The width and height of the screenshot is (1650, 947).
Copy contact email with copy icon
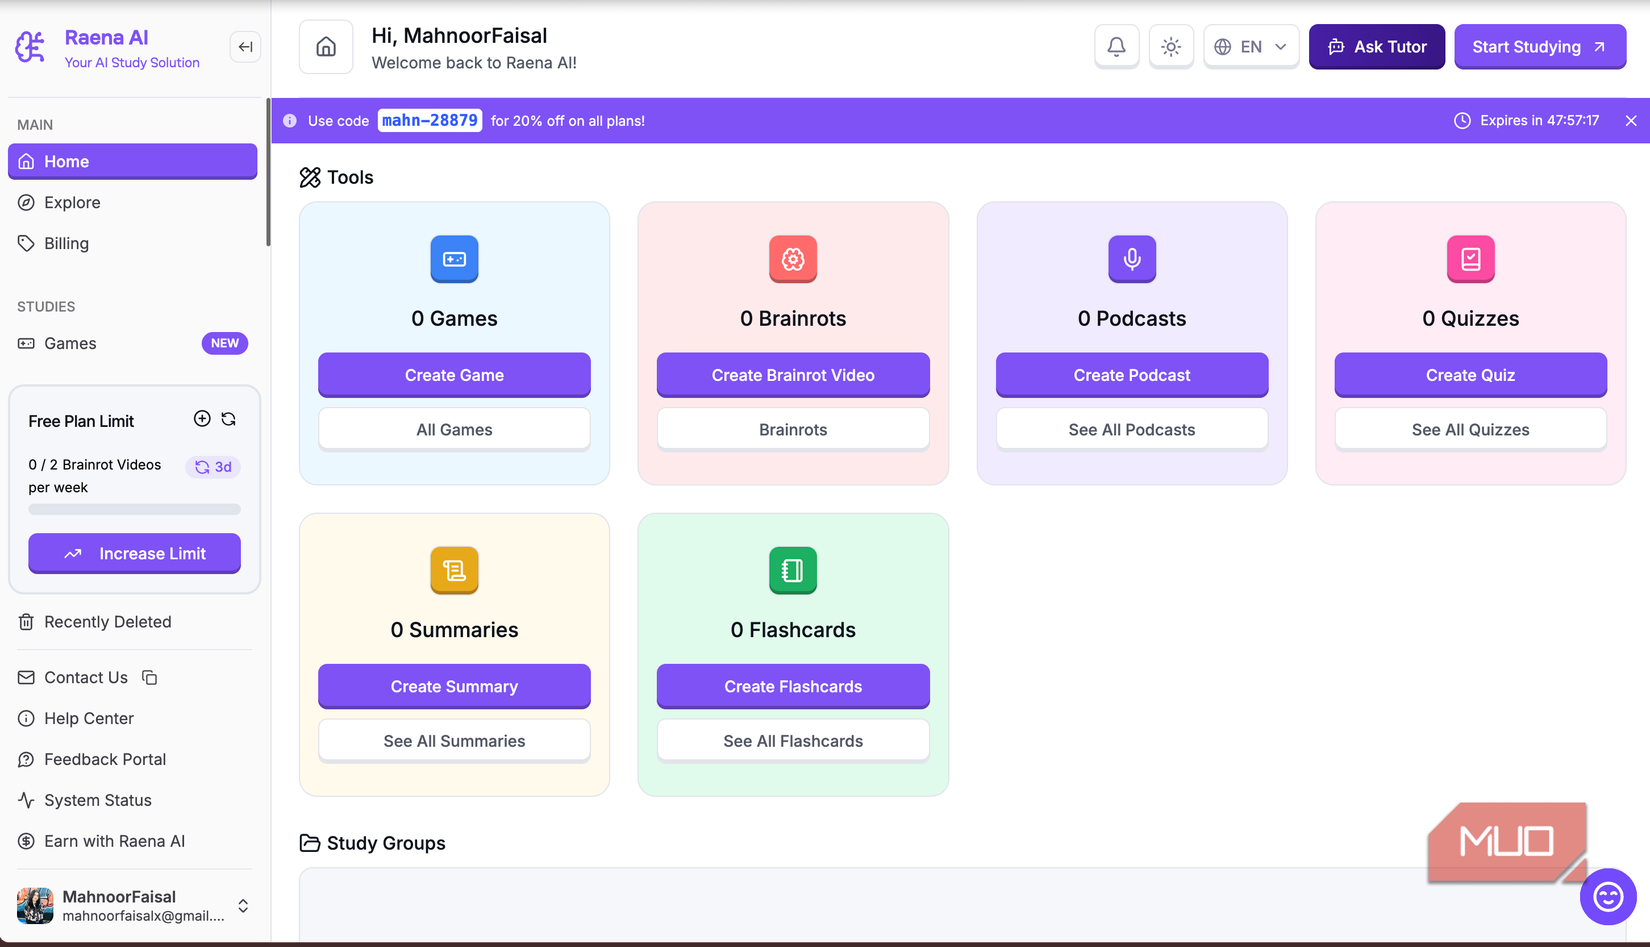pyautogui.click(x=150, y=678)
